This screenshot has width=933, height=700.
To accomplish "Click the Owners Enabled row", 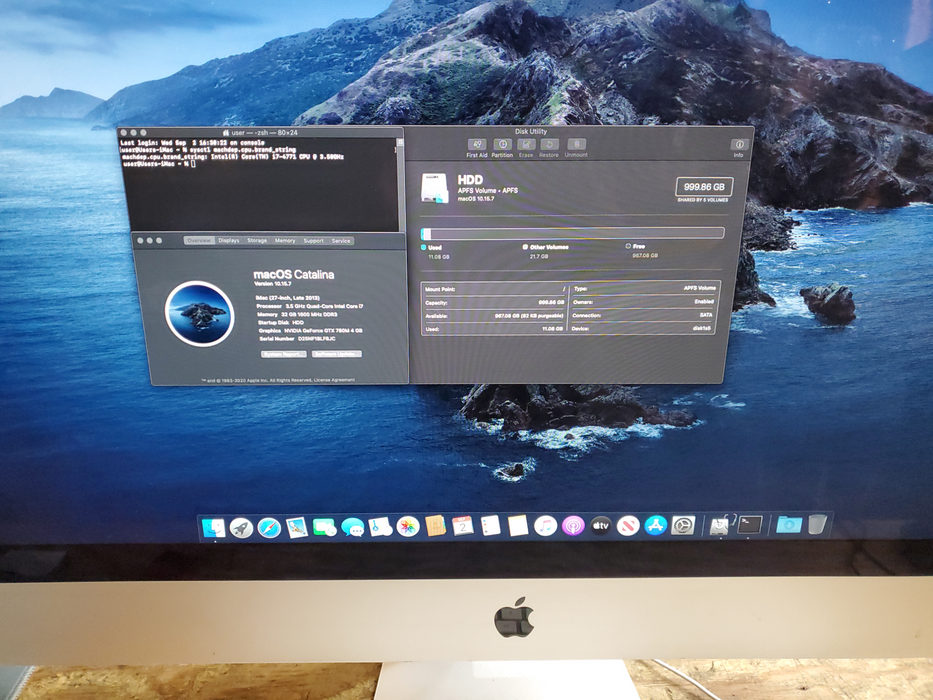I will tap(644, 302).
